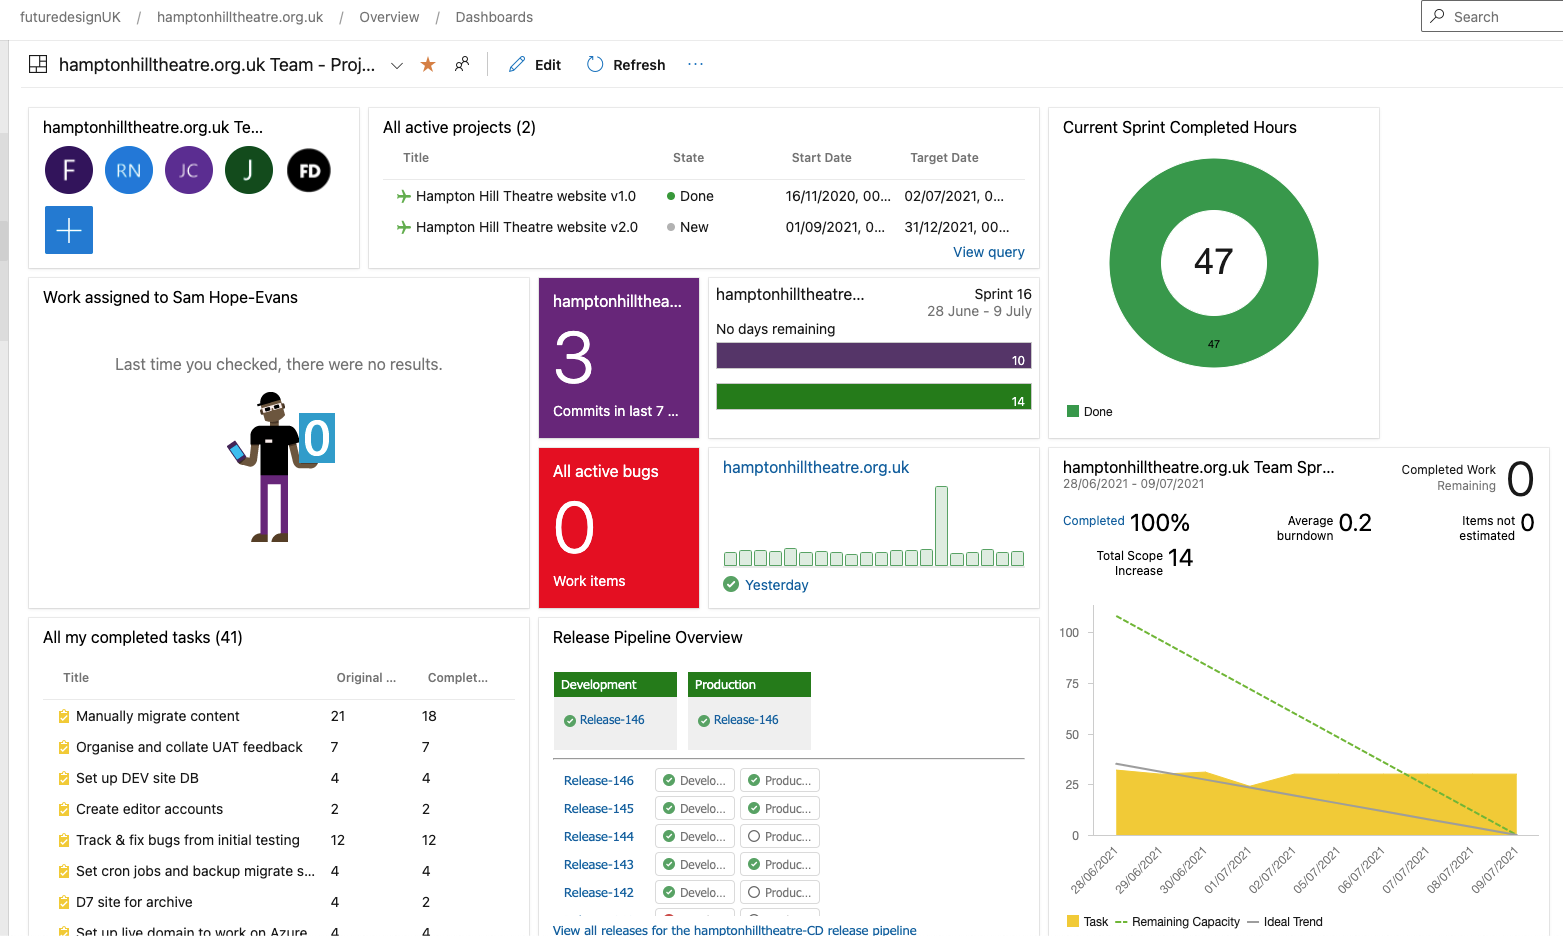Image resolution: width=1563 pixels, height=936 pixels.
Task: Click the green check next to Yesterday
Action: click(730, 585)
